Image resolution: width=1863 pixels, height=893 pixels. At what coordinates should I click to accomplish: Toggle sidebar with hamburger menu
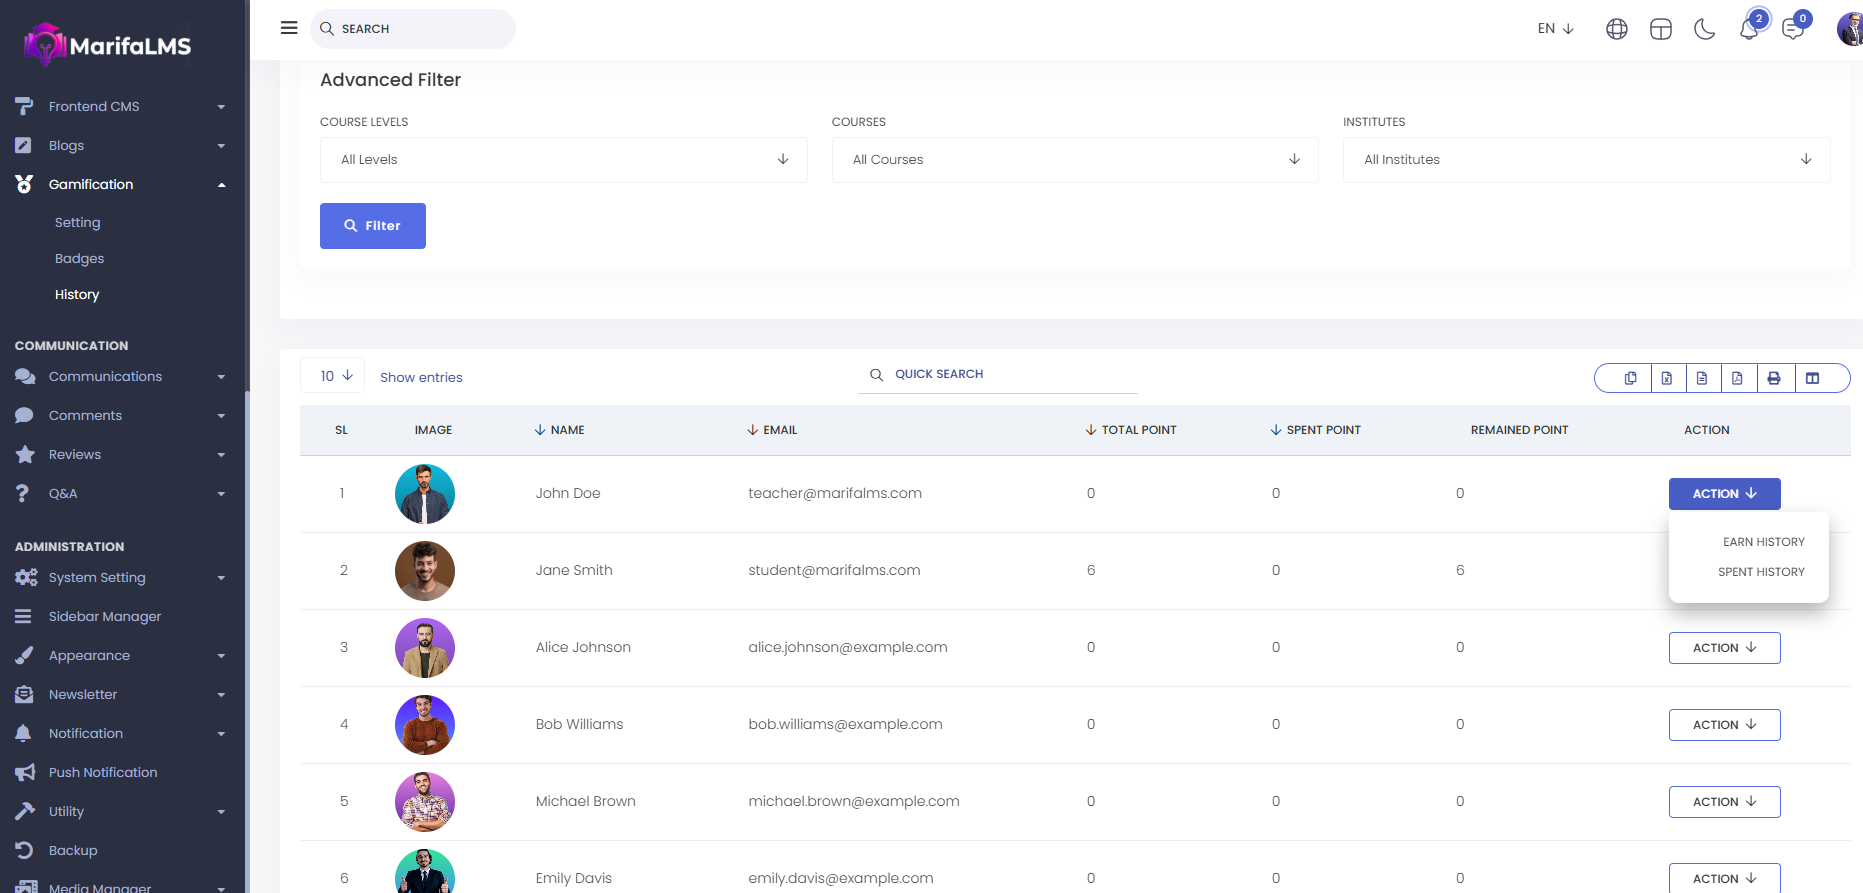point(289,28)
